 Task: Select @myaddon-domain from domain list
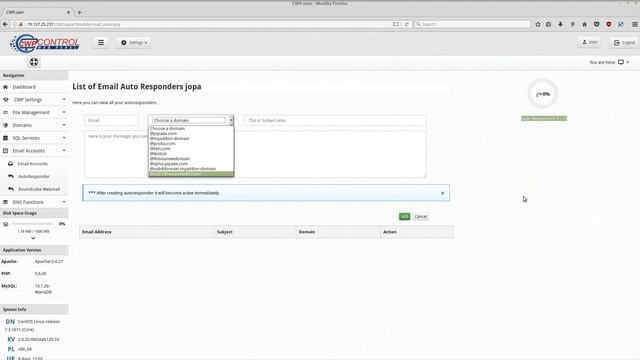169,138
